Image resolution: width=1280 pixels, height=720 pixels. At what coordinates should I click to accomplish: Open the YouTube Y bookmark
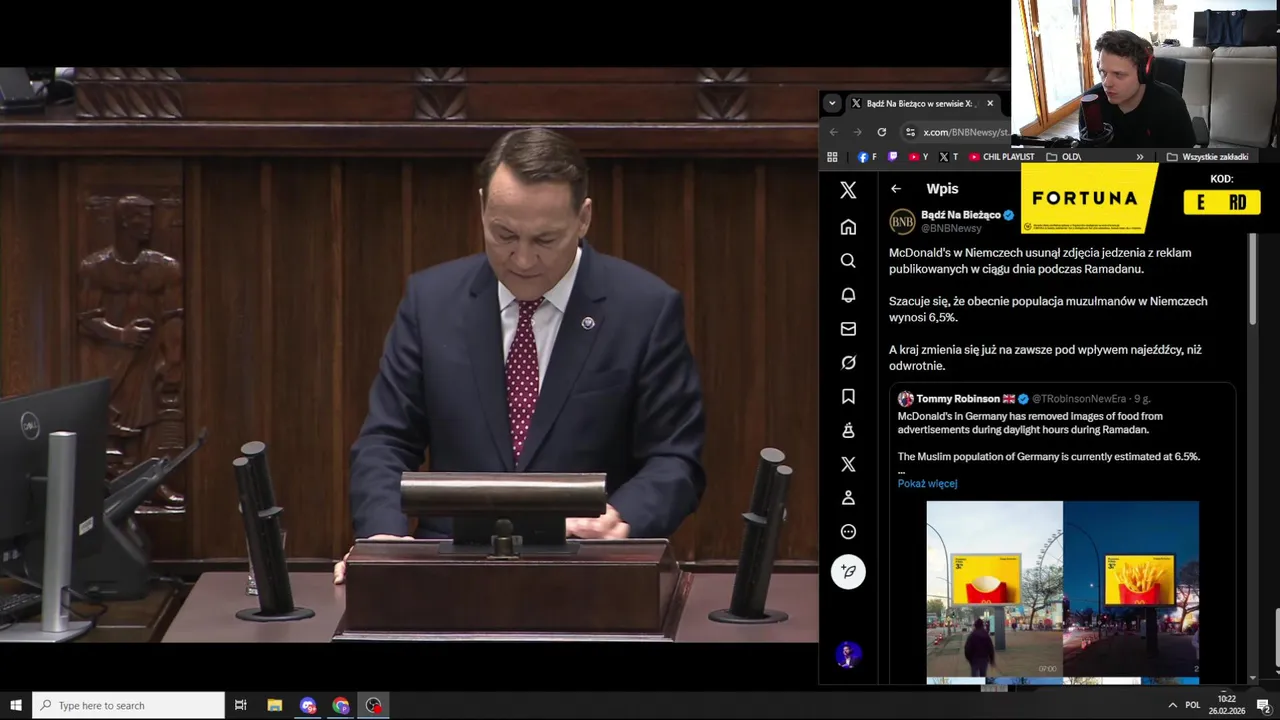click(x=918, y=157)
